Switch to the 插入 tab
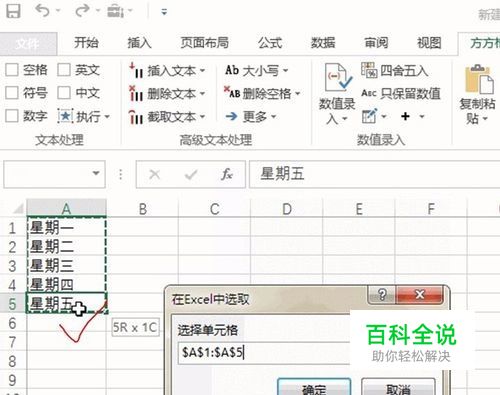 139,43
